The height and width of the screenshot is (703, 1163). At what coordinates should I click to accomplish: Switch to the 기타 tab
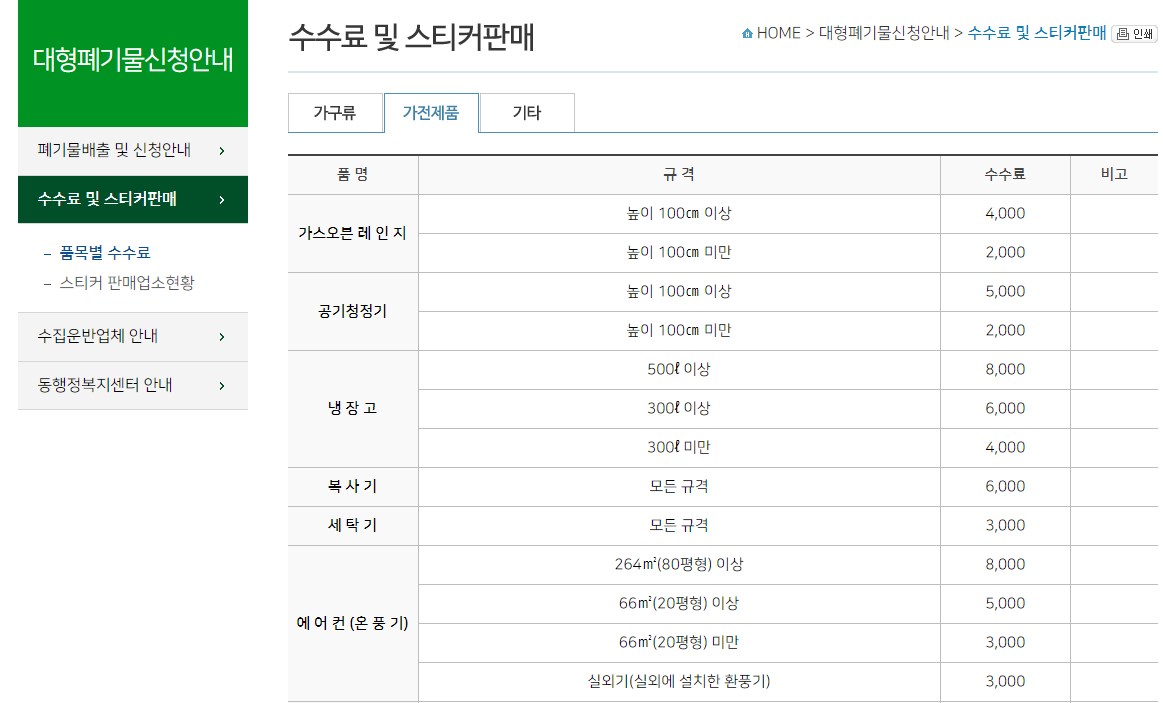527,113
